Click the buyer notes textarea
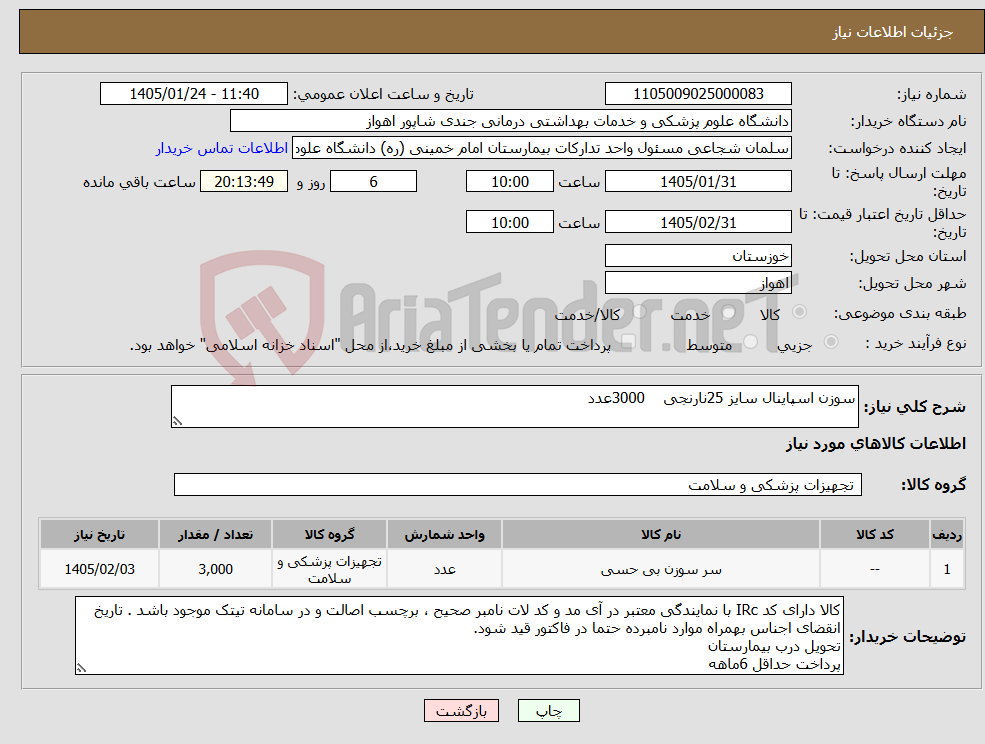This screenshot has height=744, width=985. point(459,636)
